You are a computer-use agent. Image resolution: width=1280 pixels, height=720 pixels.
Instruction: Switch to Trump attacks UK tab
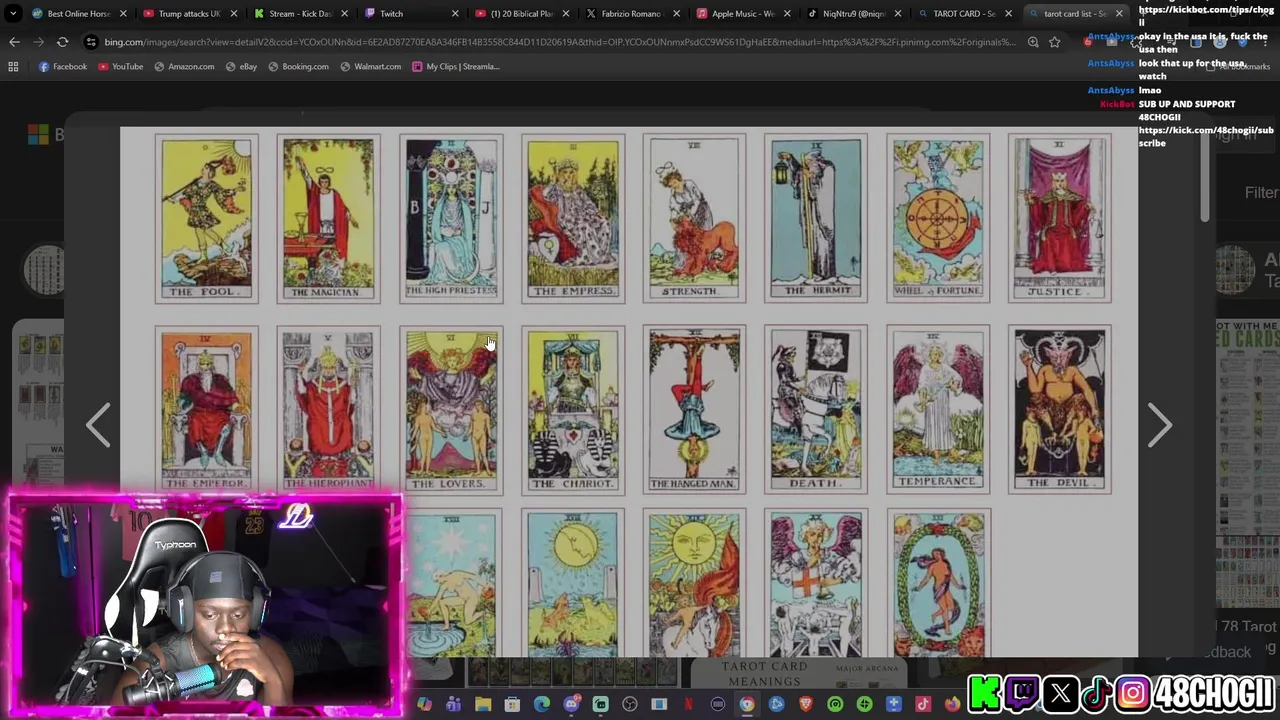188,14
